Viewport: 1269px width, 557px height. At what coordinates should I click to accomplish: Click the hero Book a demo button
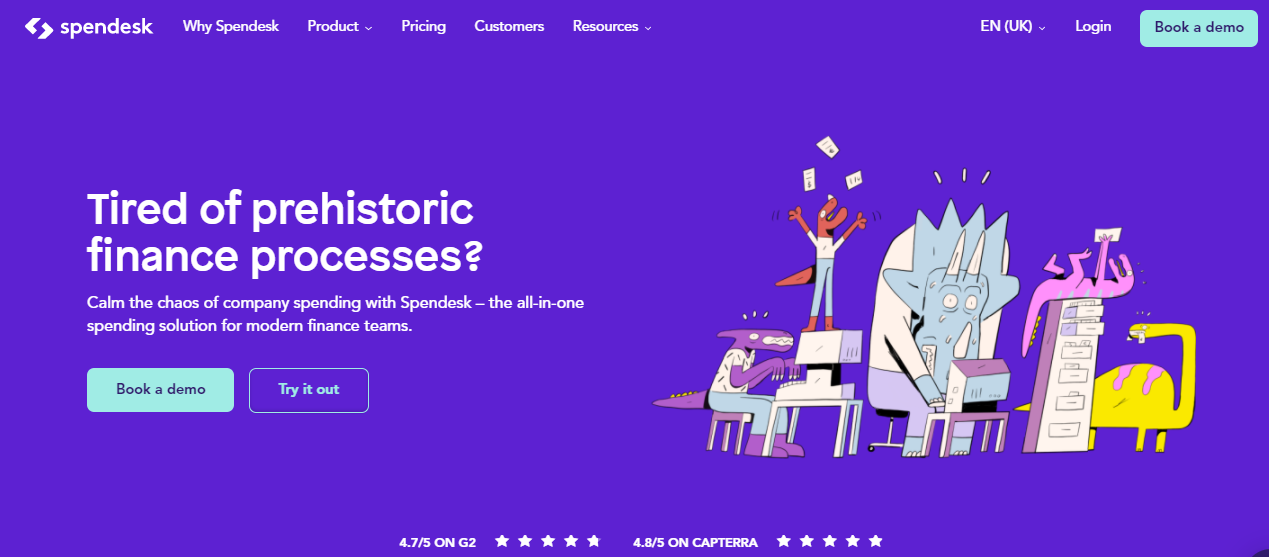tap(160, 390)
